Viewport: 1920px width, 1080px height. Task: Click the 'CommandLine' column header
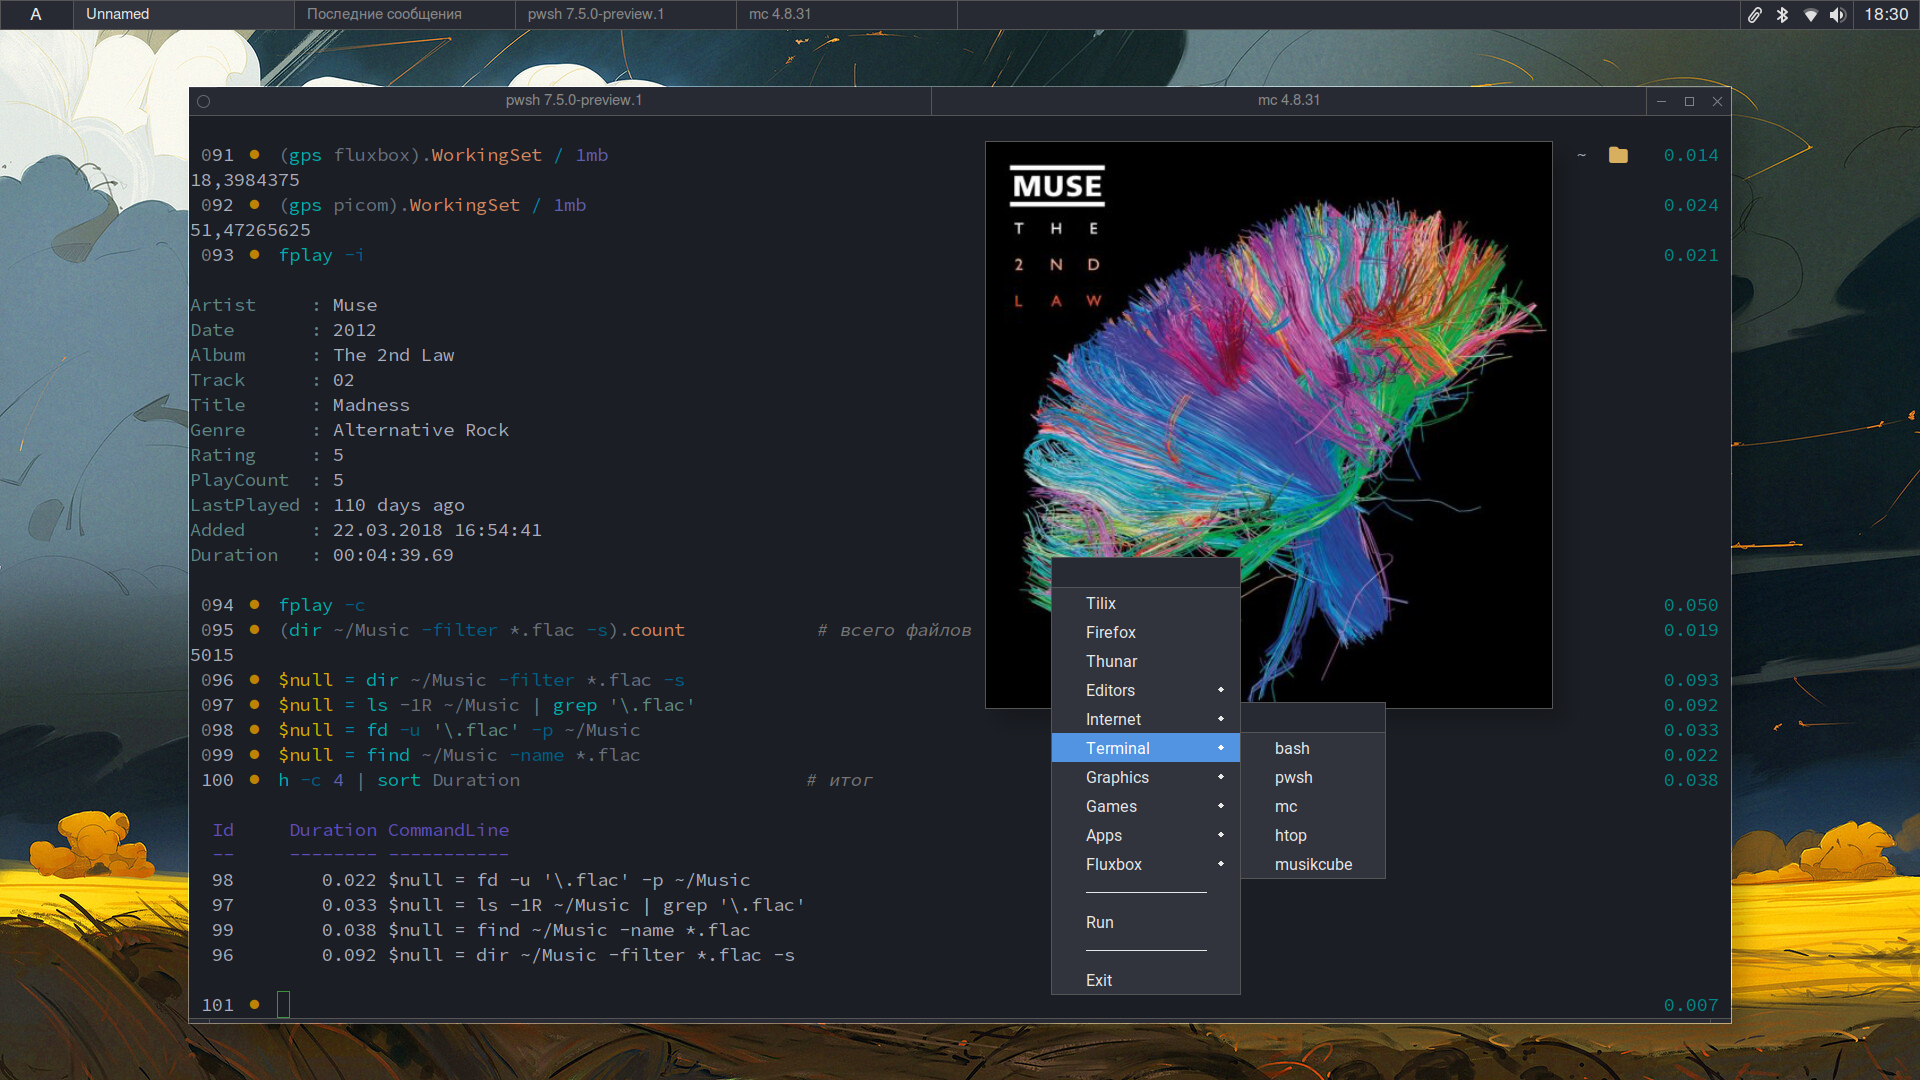(x=448, y=830)
